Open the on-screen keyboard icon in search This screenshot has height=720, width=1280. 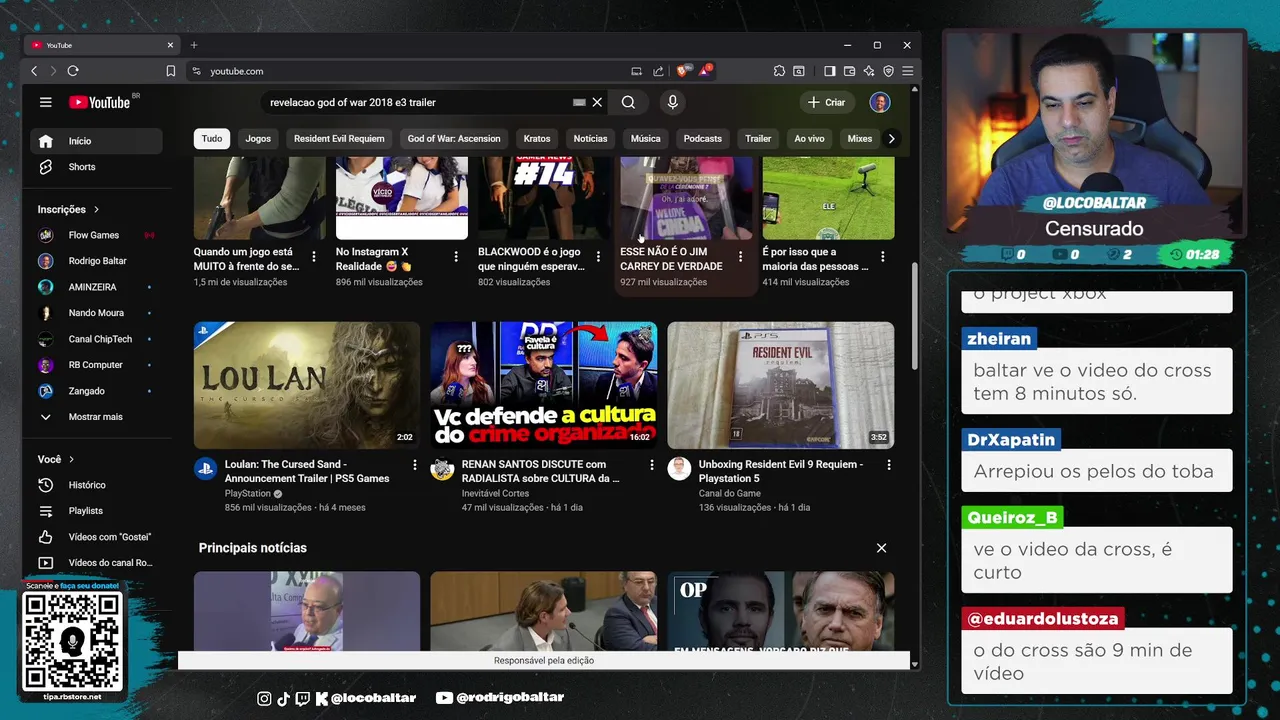[579, 102]
